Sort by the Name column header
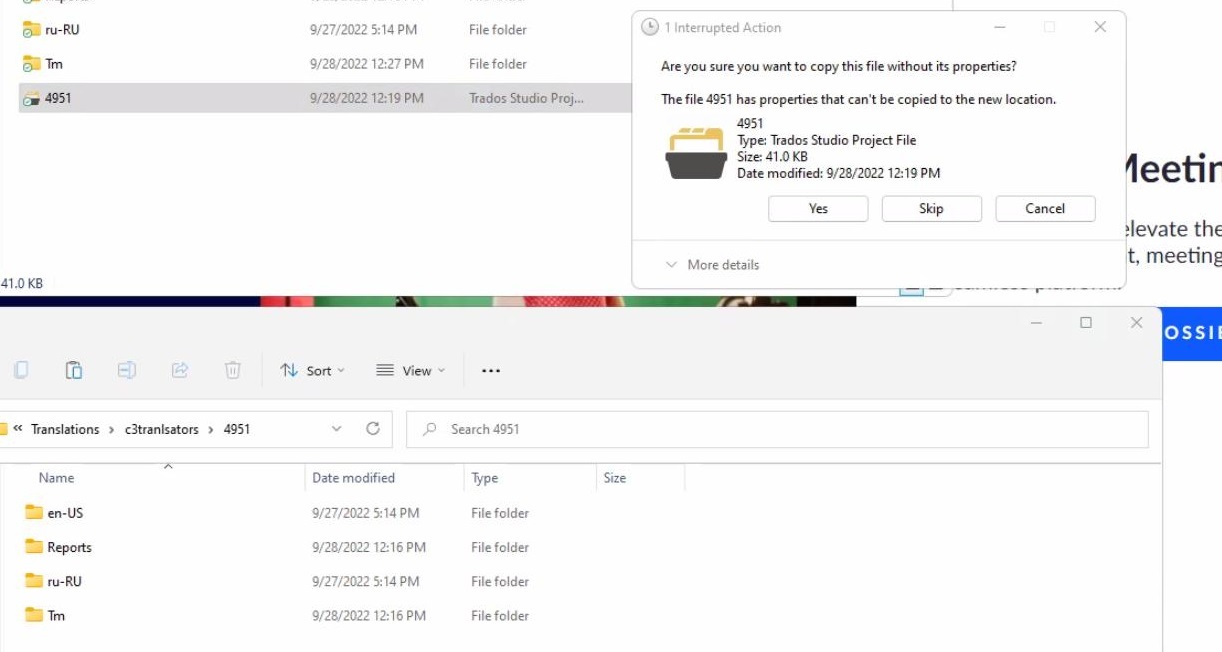This screenshot has height=652, width=1222. 57,478
